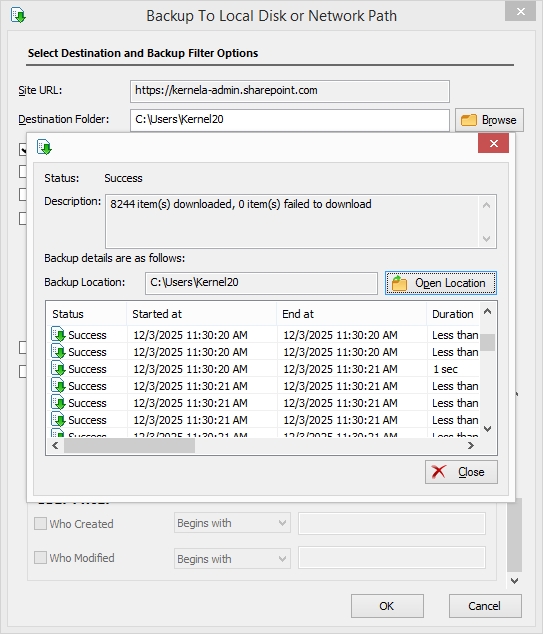Click status icon of 11:30:20–11:30:21 row

(58, 369)
